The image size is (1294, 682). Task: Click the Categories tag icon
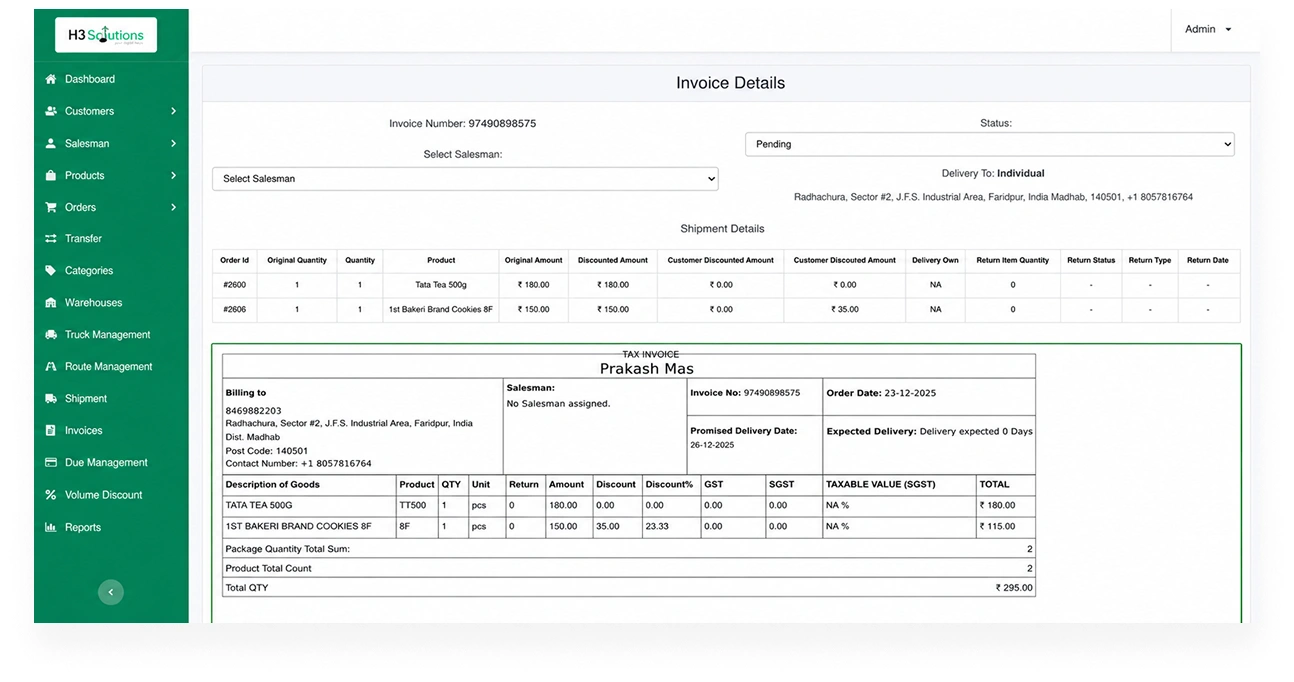(x=51, y=271)
